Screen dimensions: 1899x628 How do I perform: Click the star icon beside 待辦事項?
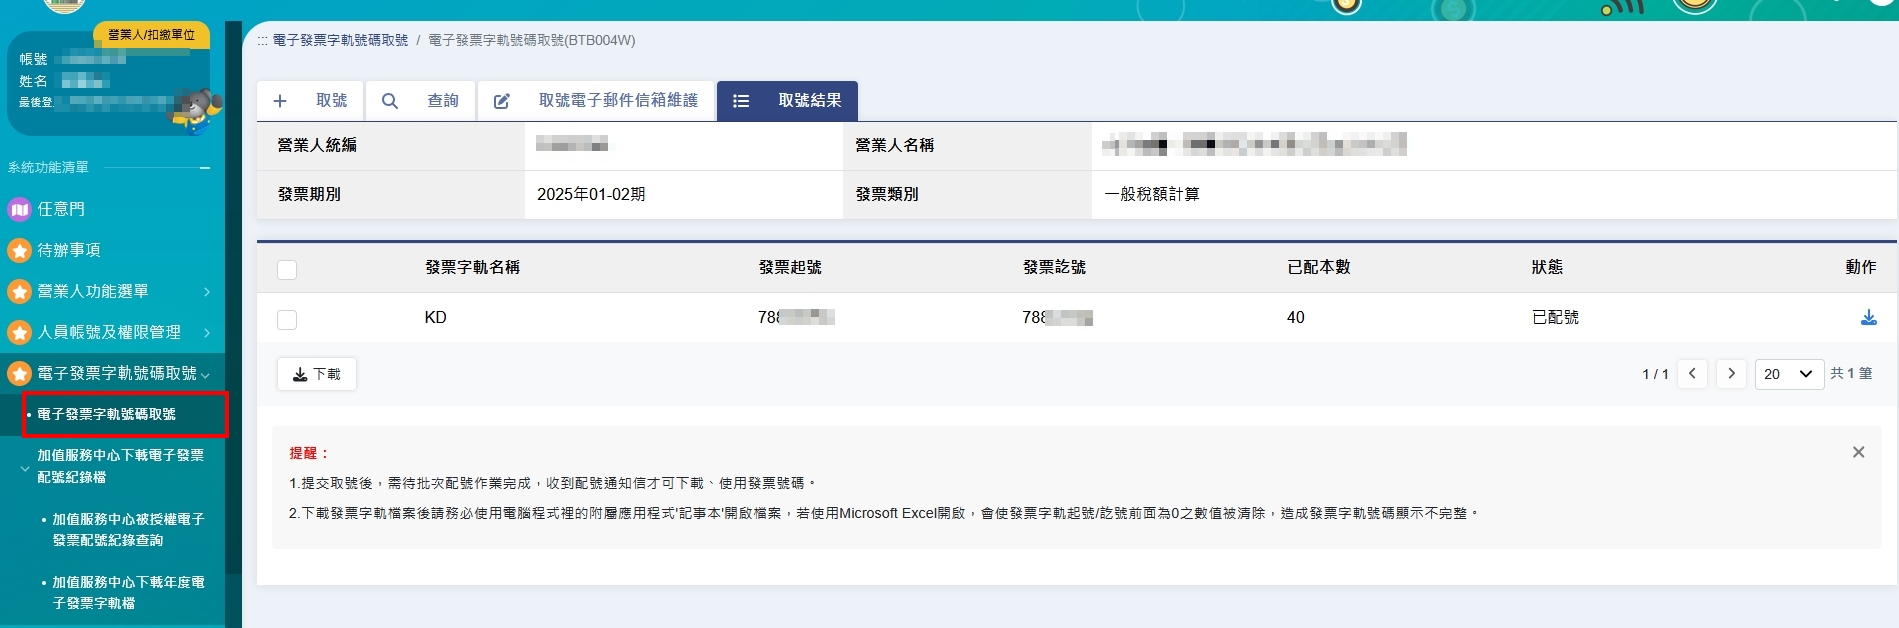19,250
